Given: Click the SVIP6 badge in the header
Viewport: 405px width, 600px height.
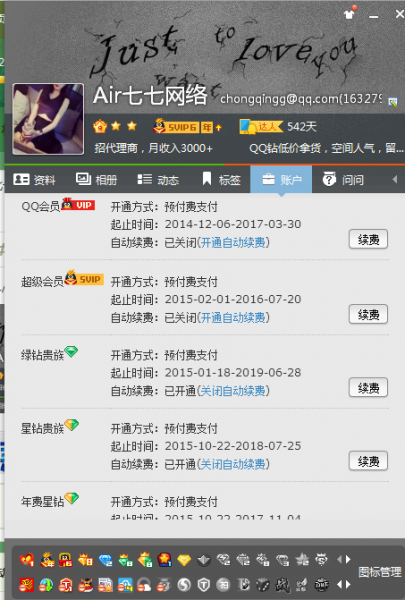Looking at the screenshot, I should tap(176, 126).
